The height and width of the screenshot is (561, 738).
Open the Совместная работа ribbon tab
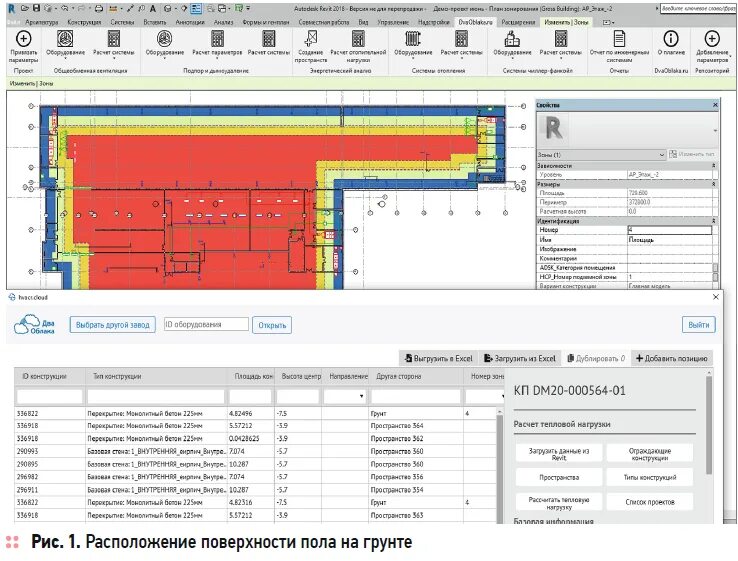pyautogui.click(x=324, y=22)
